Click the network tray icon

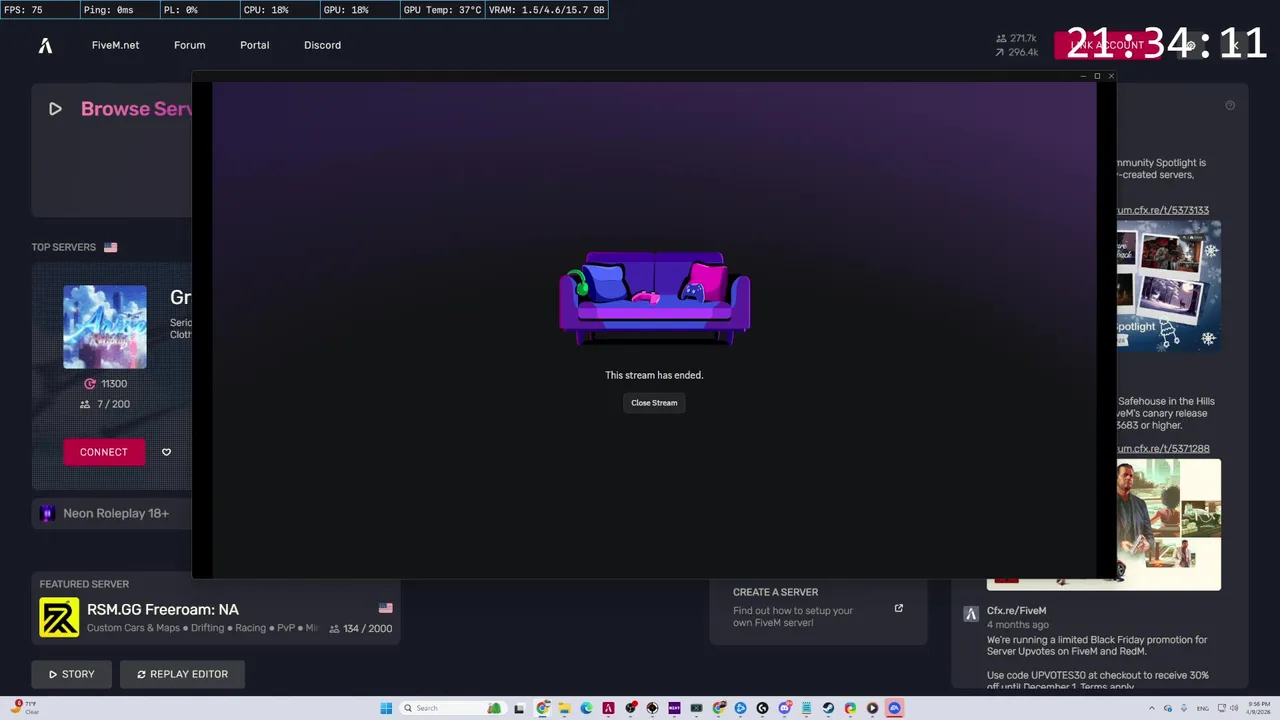[1222, 708]
